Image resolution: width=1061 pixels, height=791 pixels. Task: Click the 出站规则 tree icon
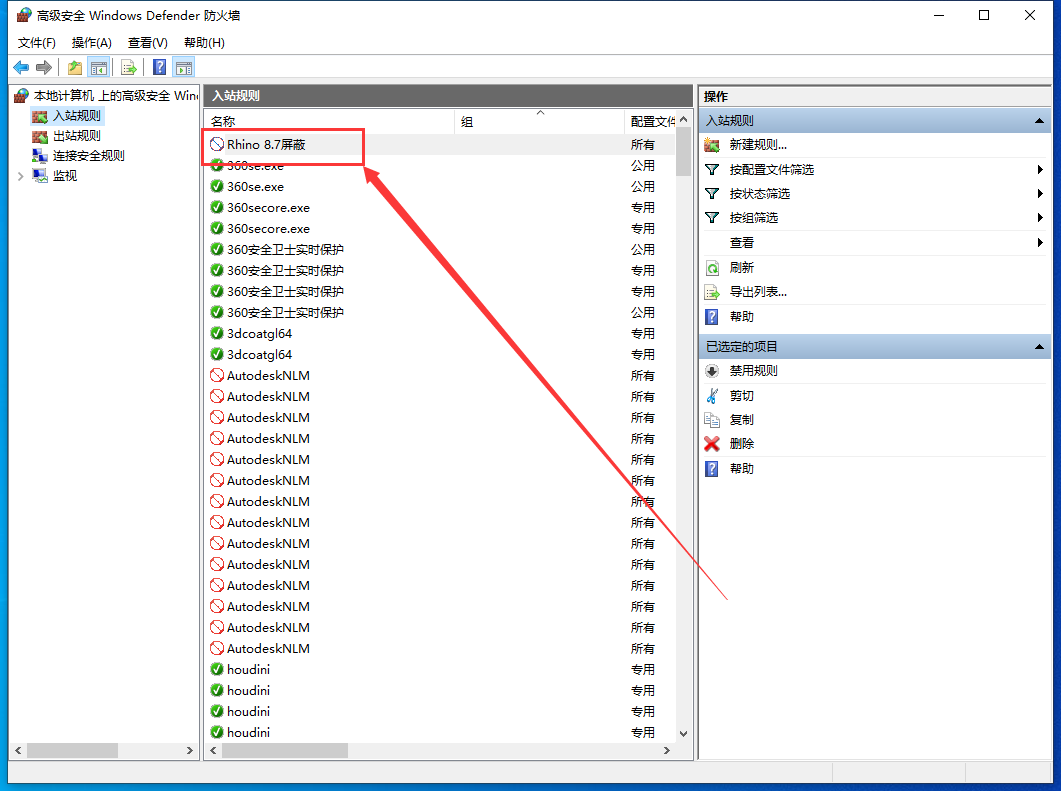point(40,136)
